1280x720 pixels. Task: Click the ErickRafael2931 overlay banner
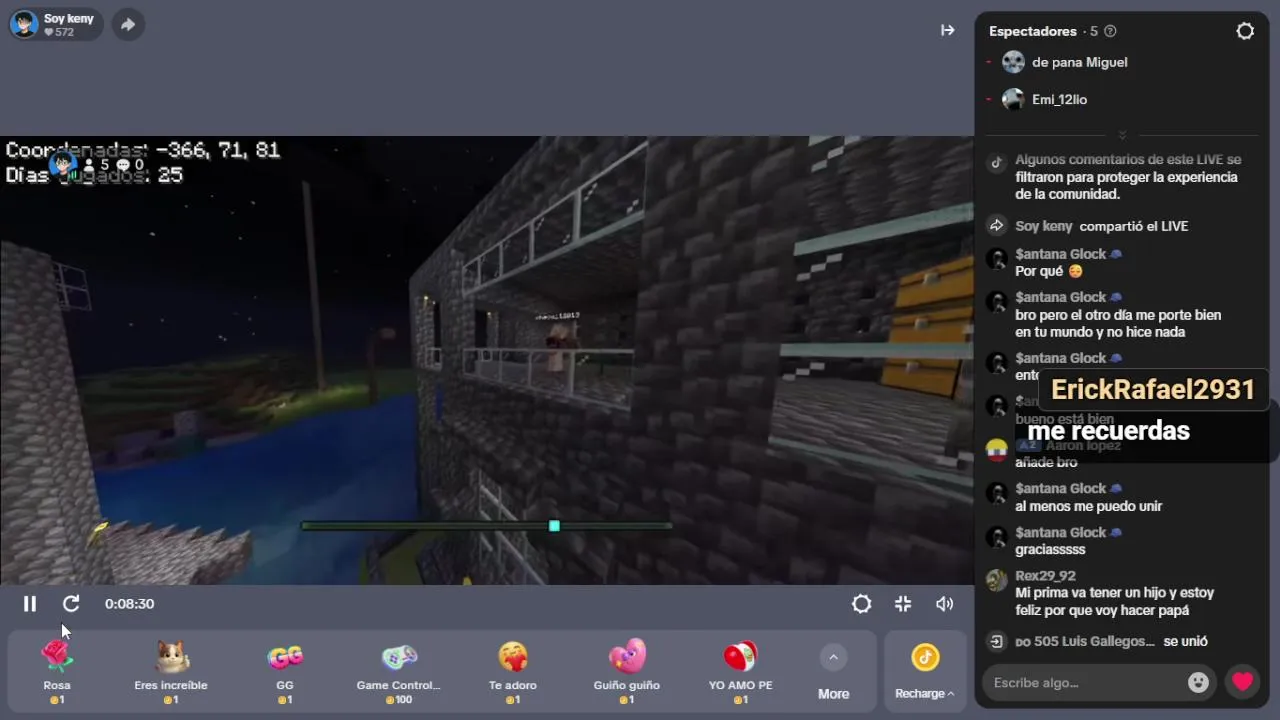(x=1152, y=390)
